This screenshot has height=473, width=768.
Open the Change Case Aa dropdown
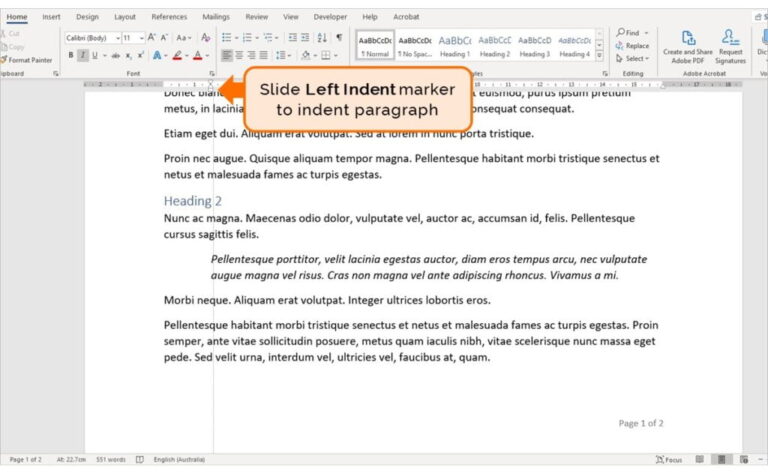coord(183,38)
